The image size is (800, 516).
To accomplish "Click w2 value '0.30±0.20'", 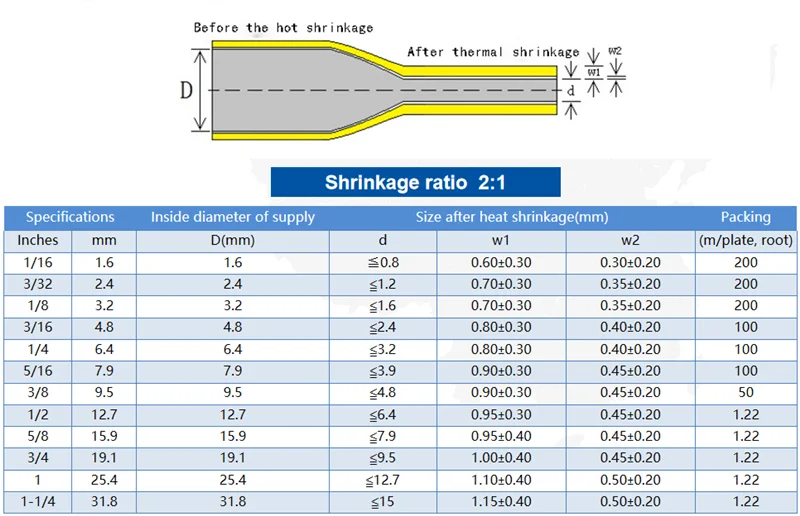I will coord(630,262).
